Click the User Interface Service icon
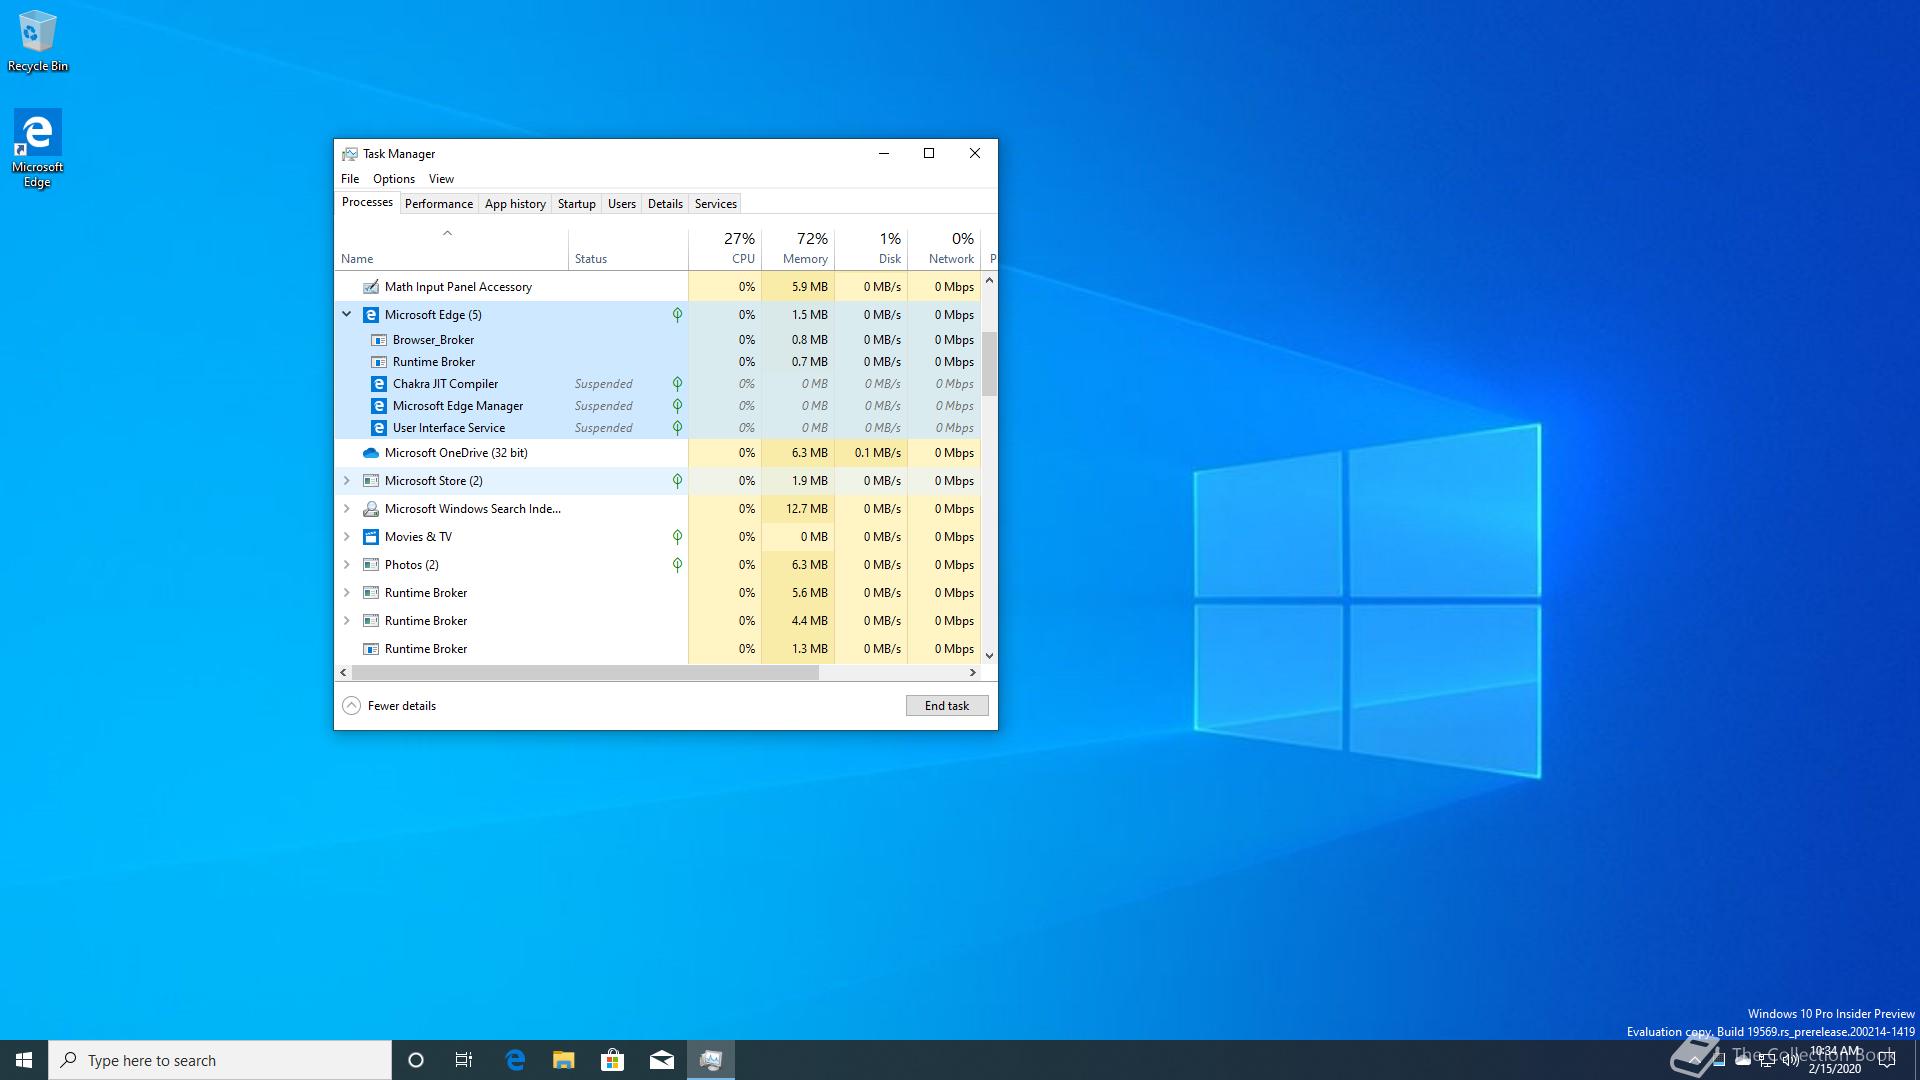This screenshot has width=1920, height=1080. click(x=379, y=428)
